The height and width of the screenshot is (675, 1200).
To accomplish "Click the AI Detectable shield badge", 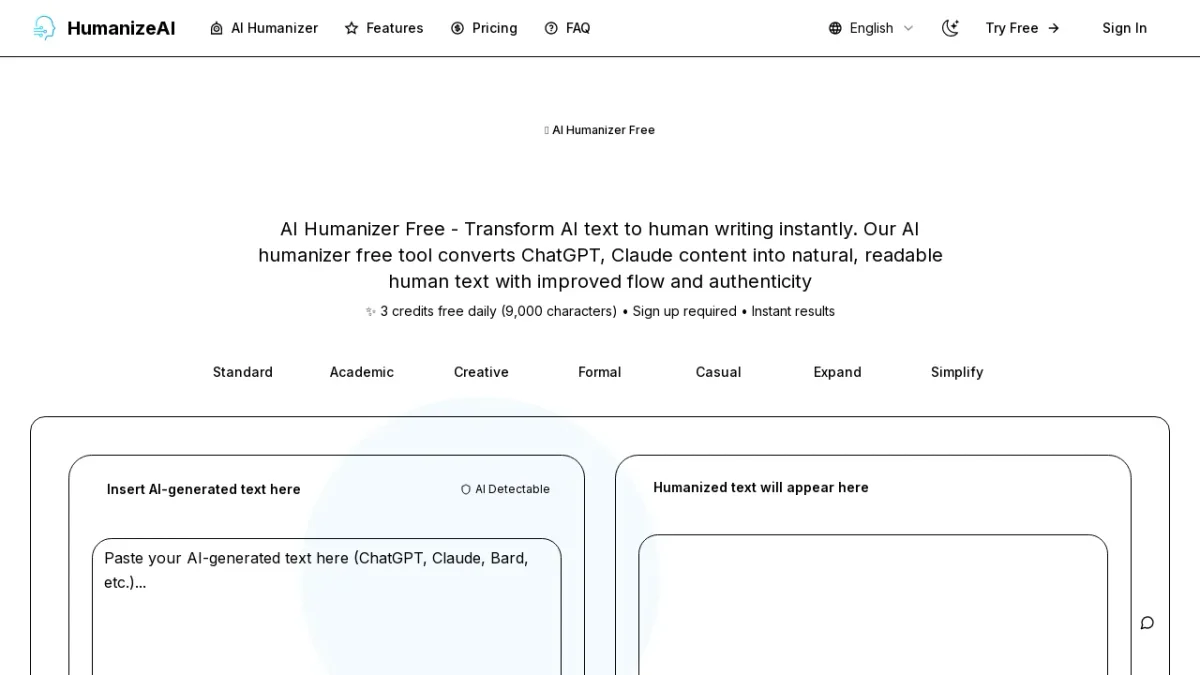I will [505, 489].
